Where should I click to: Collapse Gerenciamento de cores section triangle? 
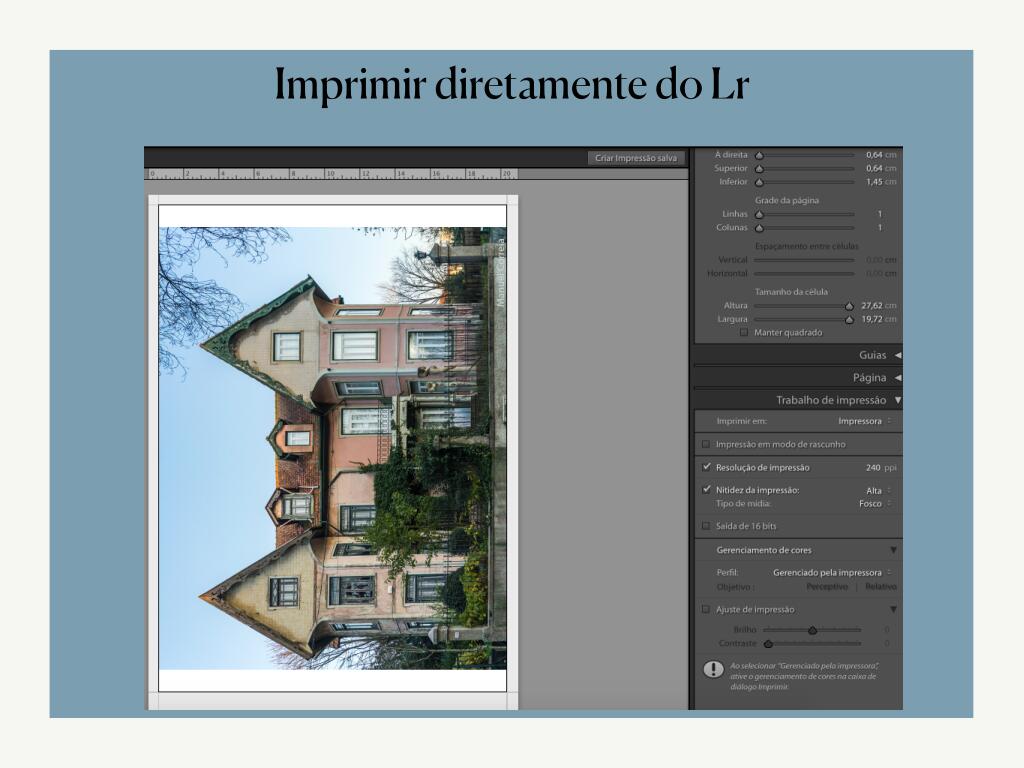[893, 550]
